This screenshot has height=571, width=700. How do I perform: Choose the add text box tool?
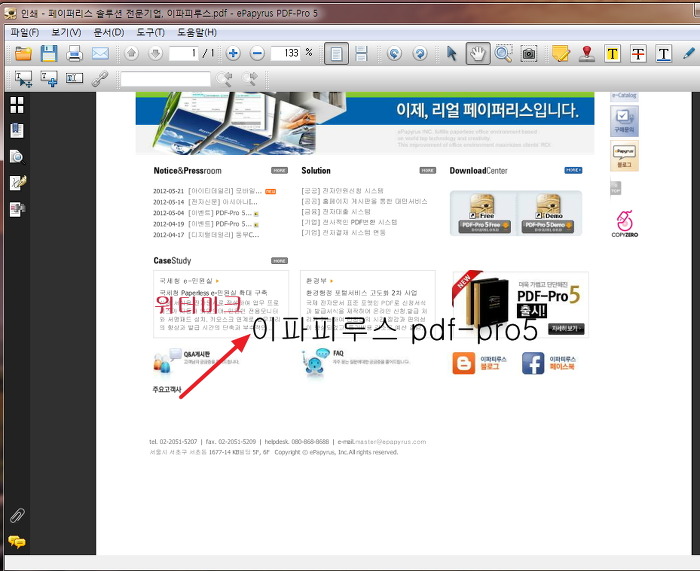tap(49, 79)
